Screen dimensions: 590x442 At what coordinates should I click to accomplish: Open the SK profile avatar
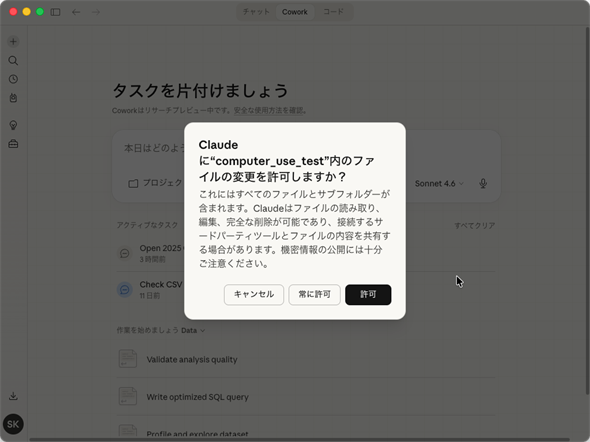[x=13, y=424]
